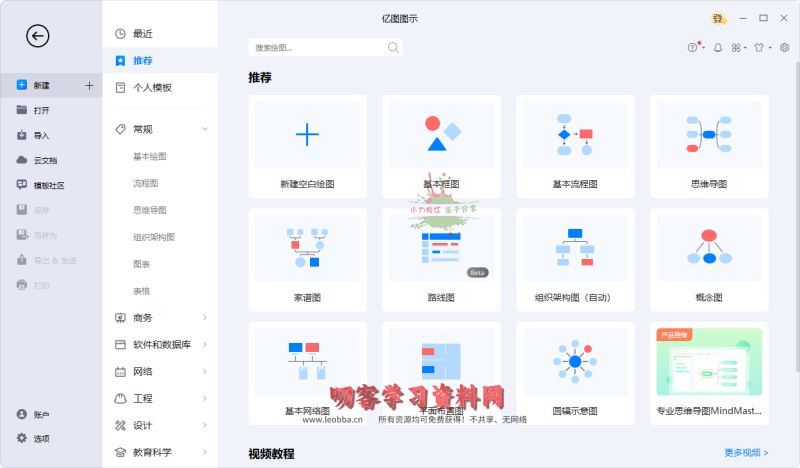Select 组织架构图 subcategory

[154, 237]
